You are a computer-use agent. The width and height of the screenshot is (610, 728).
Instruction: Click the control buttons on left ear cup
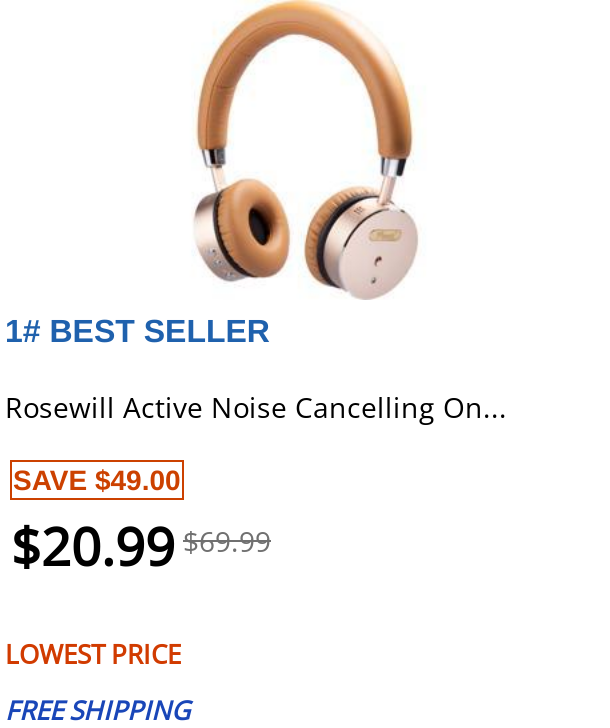222,265
